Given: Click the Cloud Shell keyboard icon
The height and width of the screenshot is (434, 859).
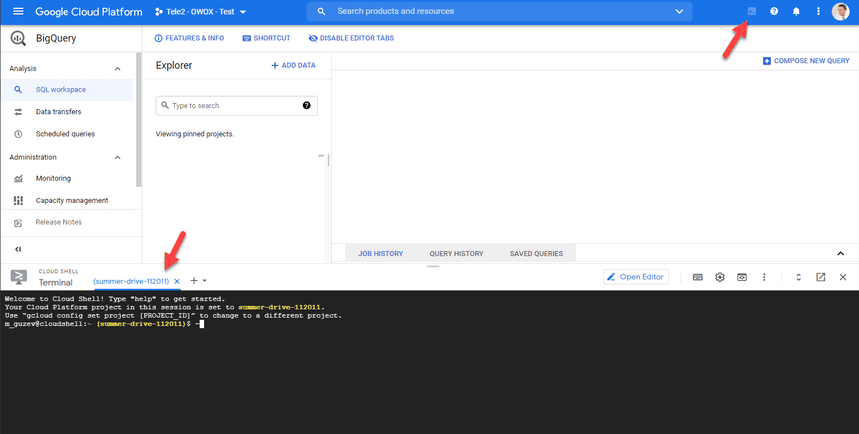Looking at the screenshot, I should coord(697,277).
